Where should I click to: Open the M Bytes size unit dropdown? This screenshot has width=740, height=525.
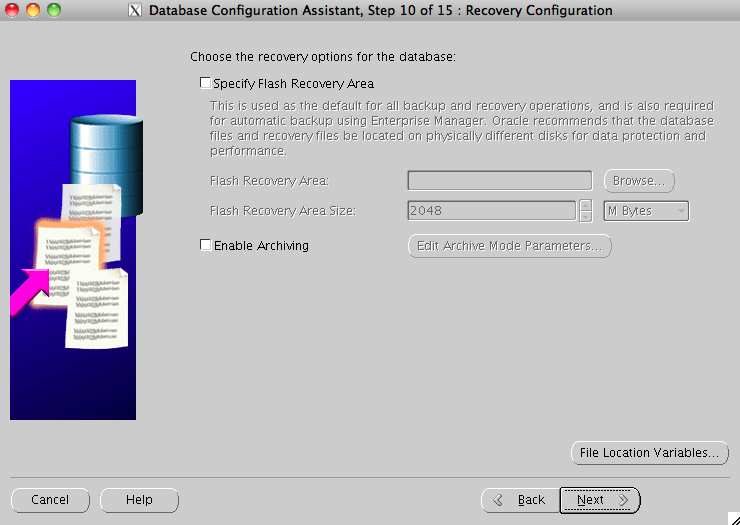point(647,211)
